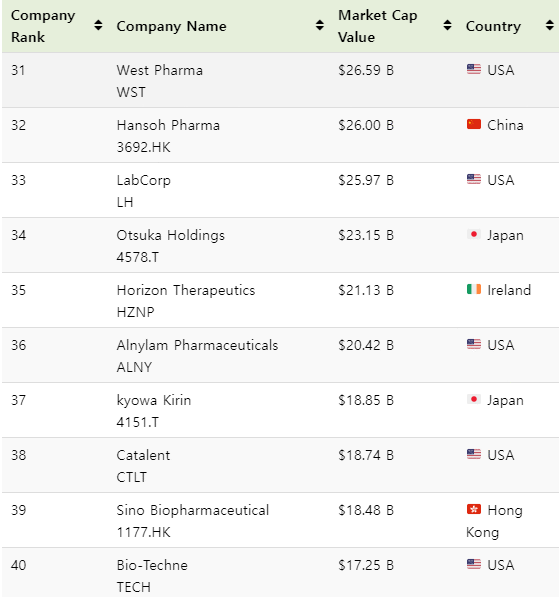Click the Company Name sort arrows
559x597 pixels.
[320, 26]
